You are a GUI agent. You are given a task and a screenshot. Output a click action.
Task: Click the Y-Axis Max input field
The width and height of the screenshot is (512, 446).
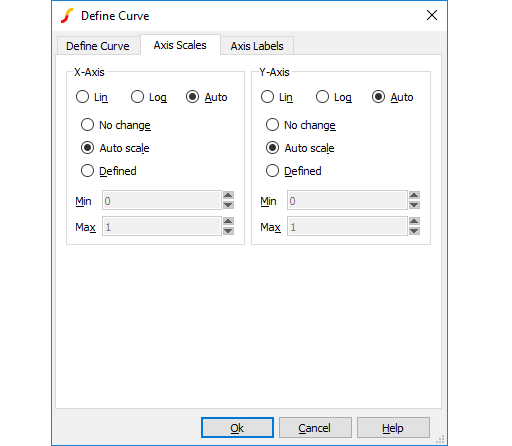coord(347,226)
